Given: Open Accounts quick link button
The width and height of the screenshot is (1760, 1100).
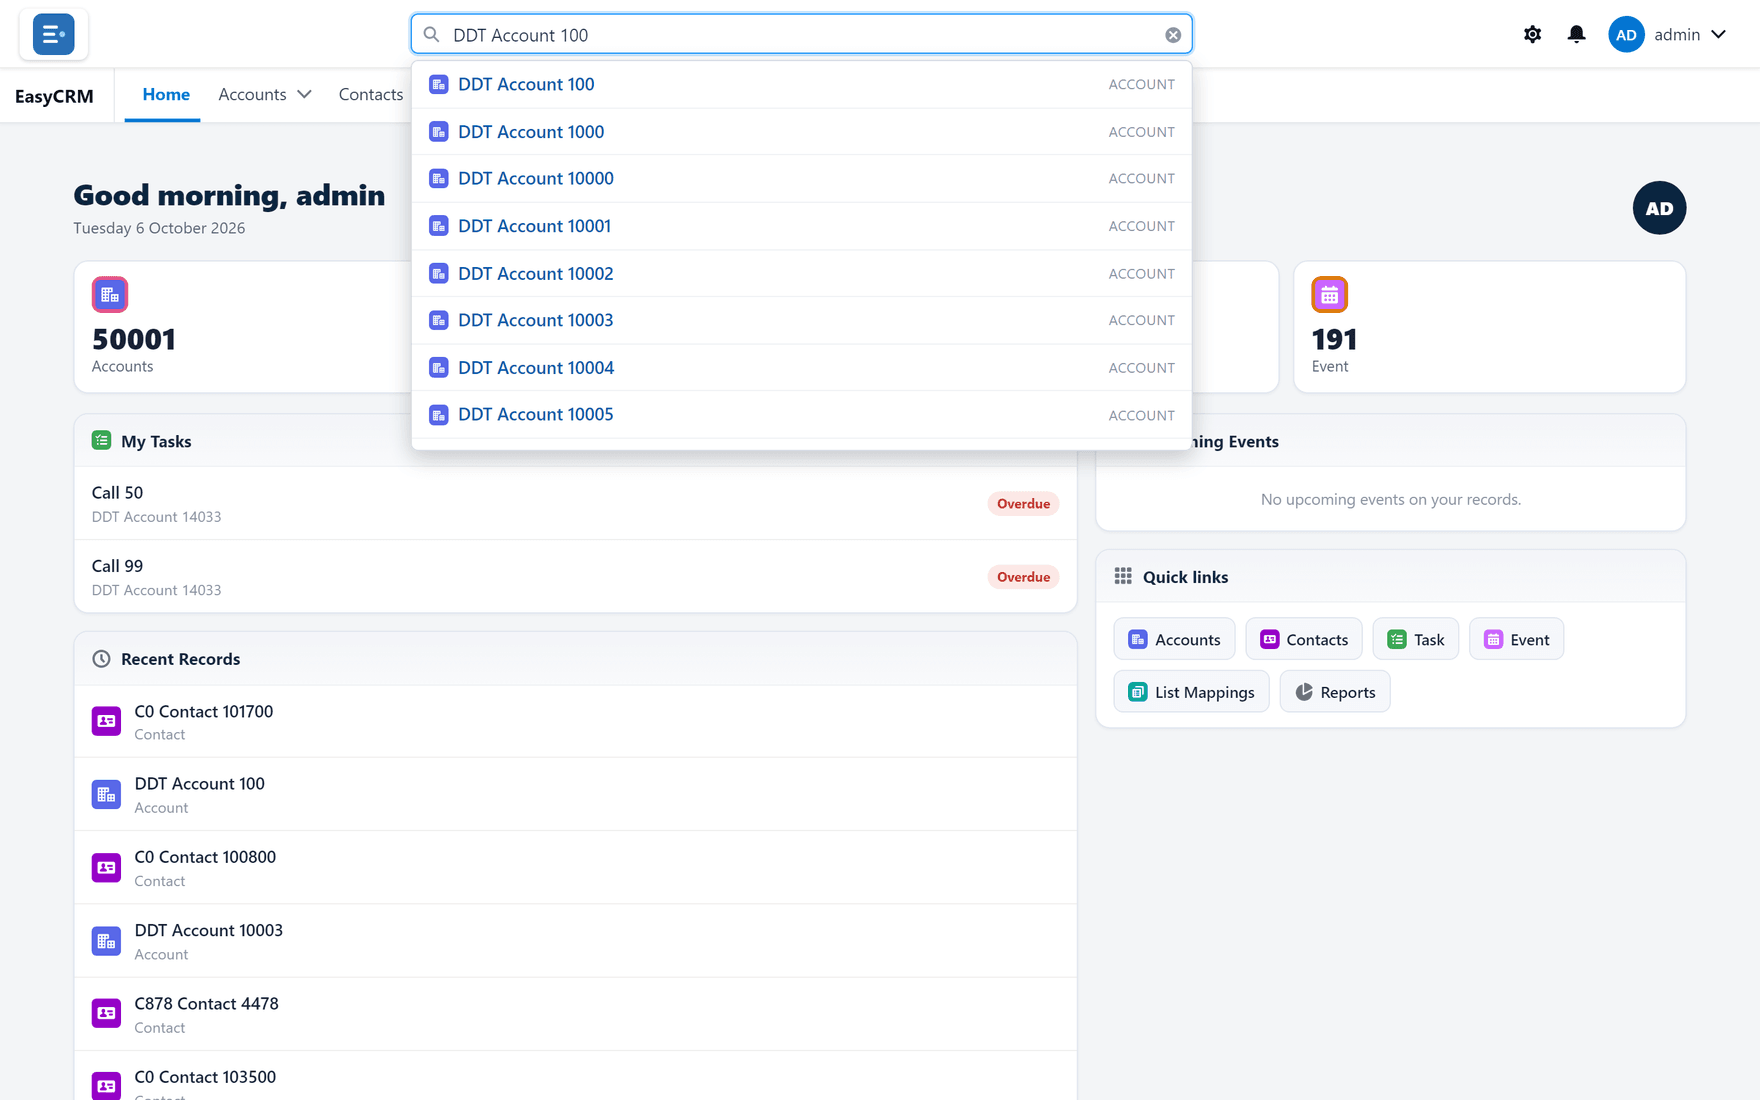Looking at the screenshot, I should (1174, 639).
